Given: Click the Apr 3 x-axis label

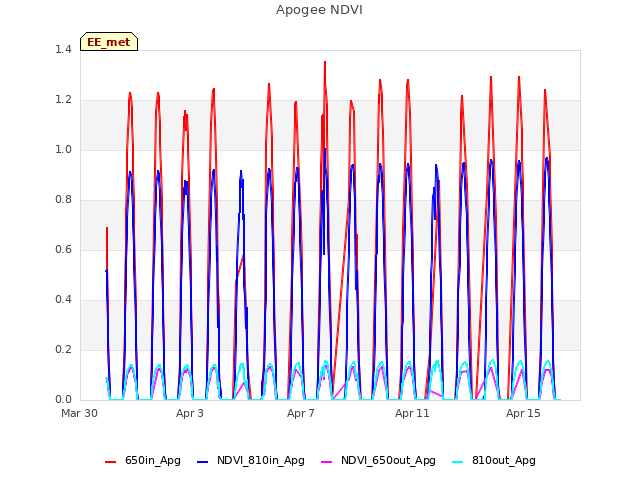Looking at the screenshot, I should (190, 413).
